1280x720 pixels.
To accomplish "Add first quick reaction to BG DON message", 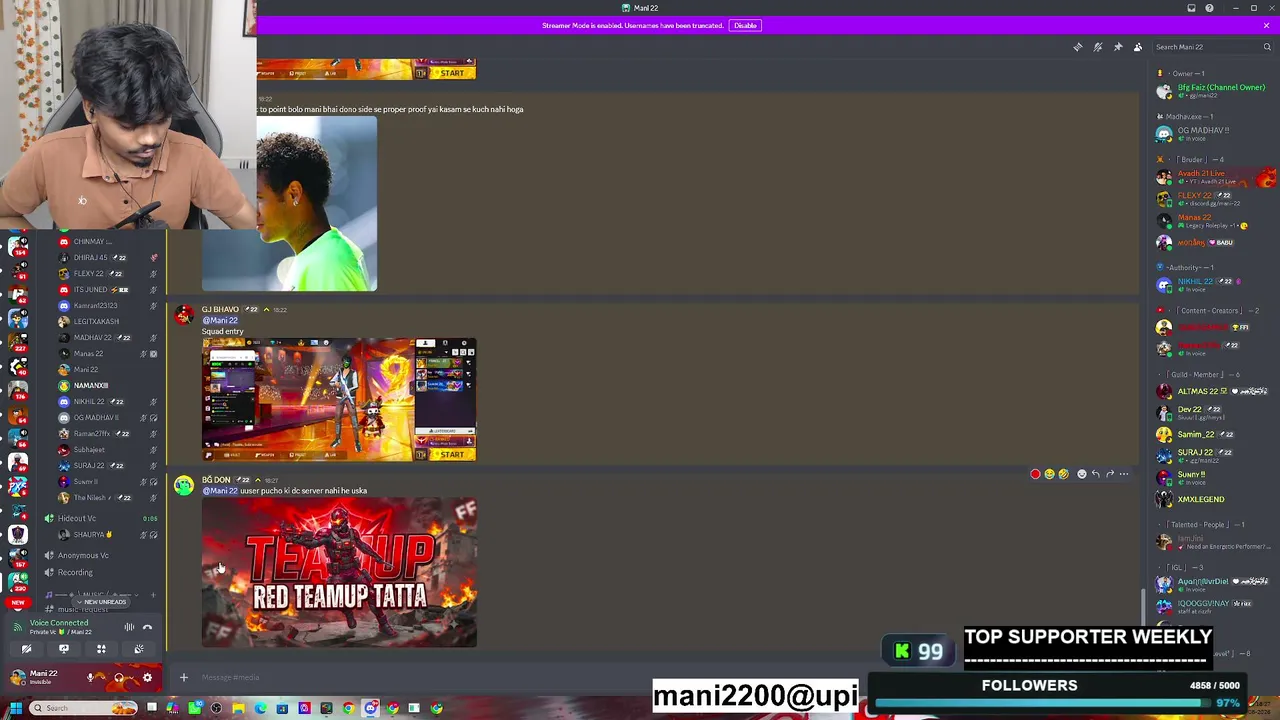I will click(x=1035, y=474).
